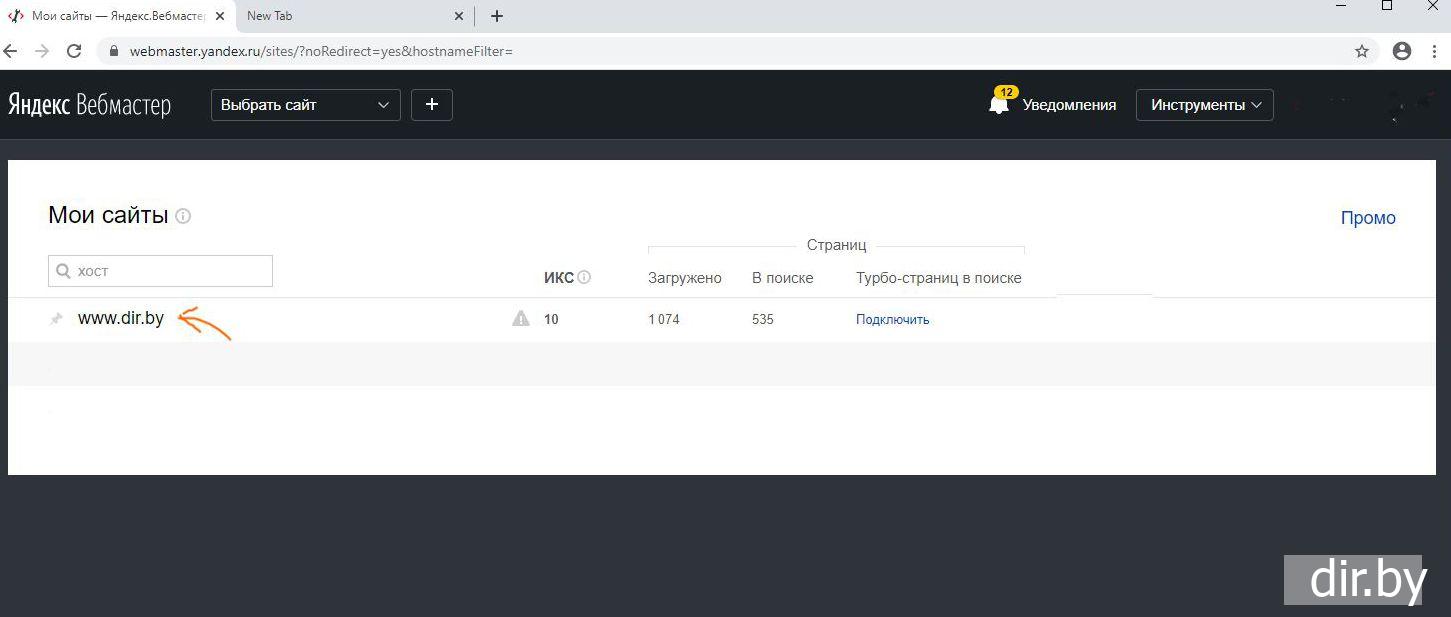Click the browser back arrow
The height and width of the screenshot is (617, 1451).
11,51
